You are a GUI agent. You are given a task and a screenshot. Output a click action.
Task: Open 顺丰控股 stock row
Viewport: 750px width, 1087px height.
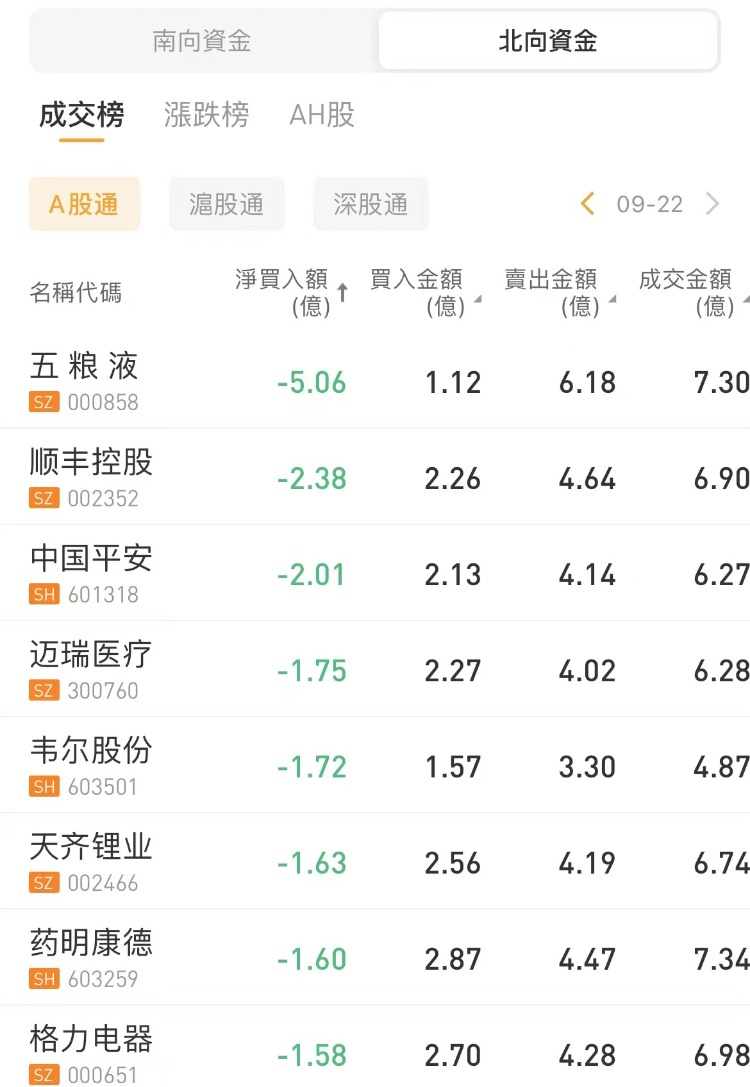[x=92, y=463]
